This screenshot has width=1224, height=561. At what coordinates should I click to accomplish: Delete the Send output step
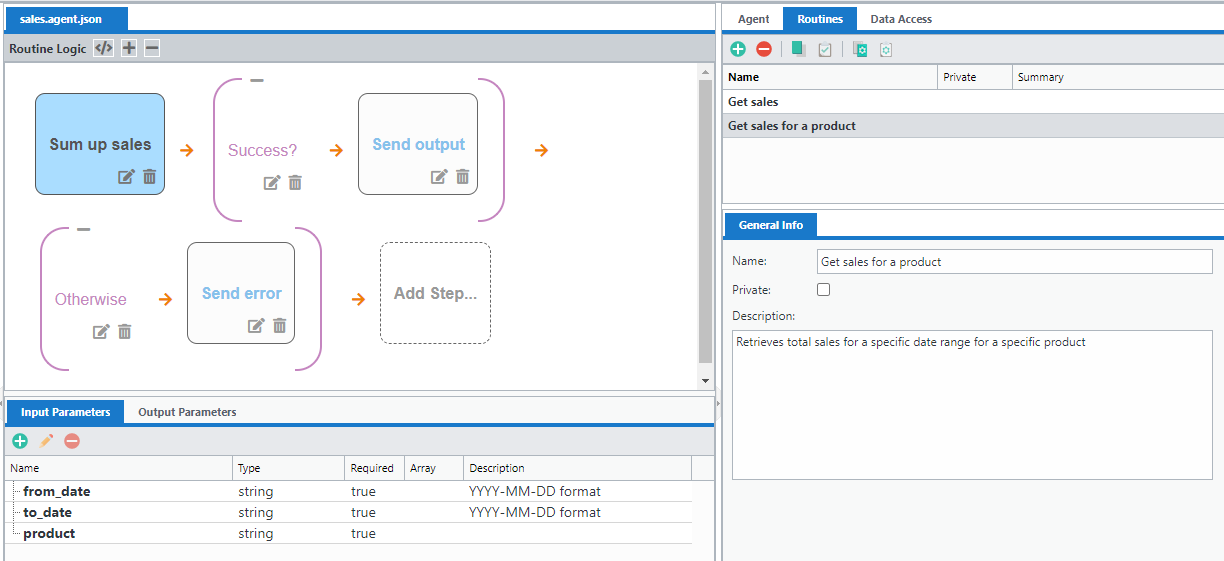(x=463, y=177)
